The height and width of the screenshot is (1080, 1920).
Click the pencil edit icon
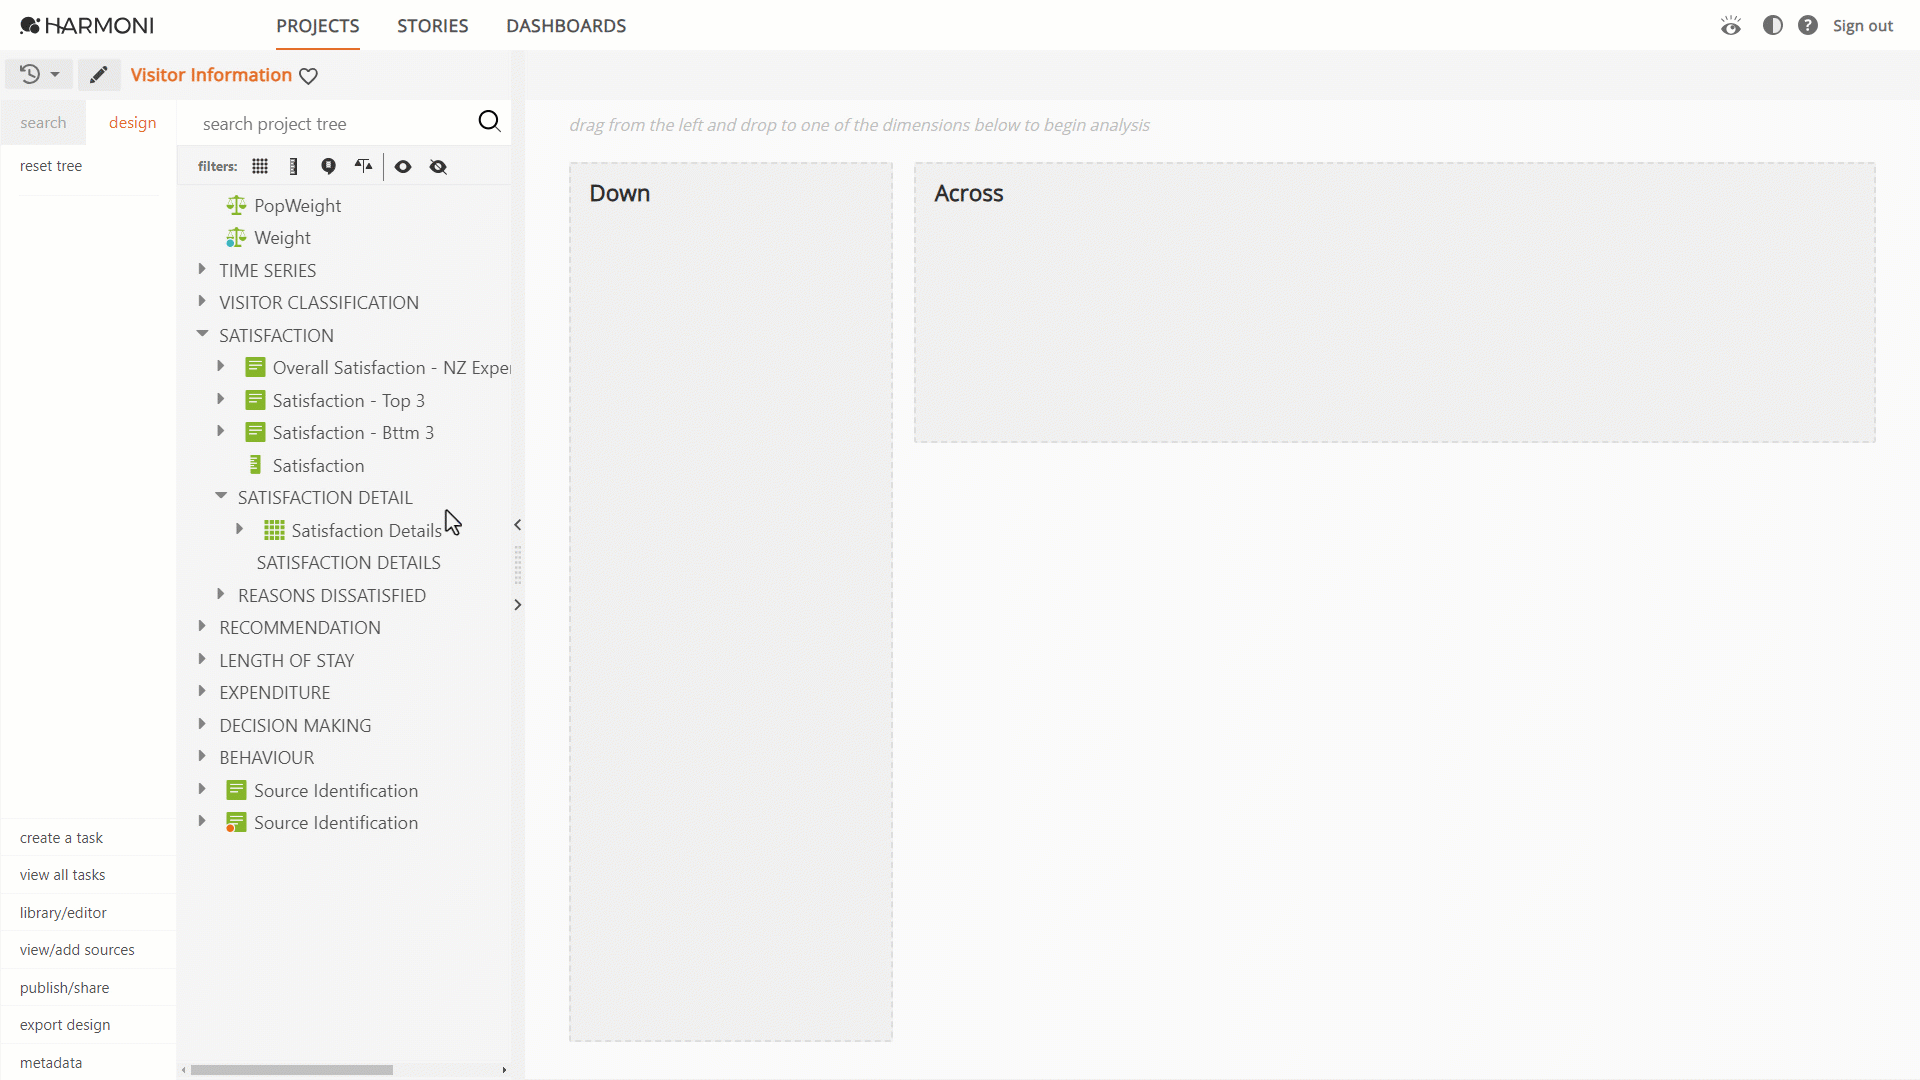98,75
